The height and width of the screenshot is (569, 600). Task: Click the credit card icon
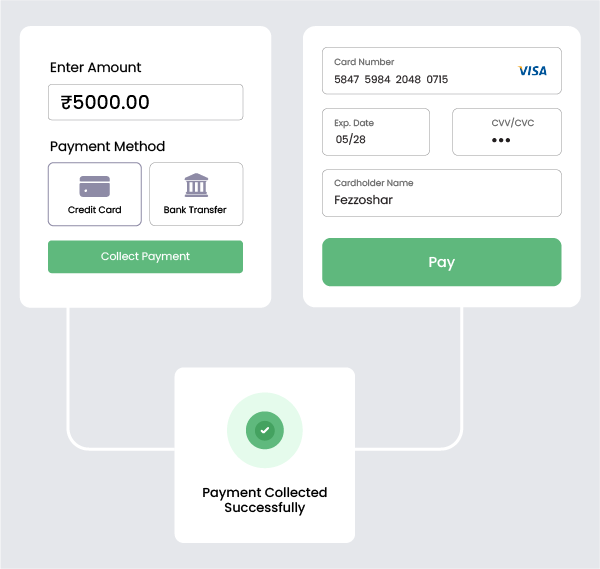coord(95,186)
